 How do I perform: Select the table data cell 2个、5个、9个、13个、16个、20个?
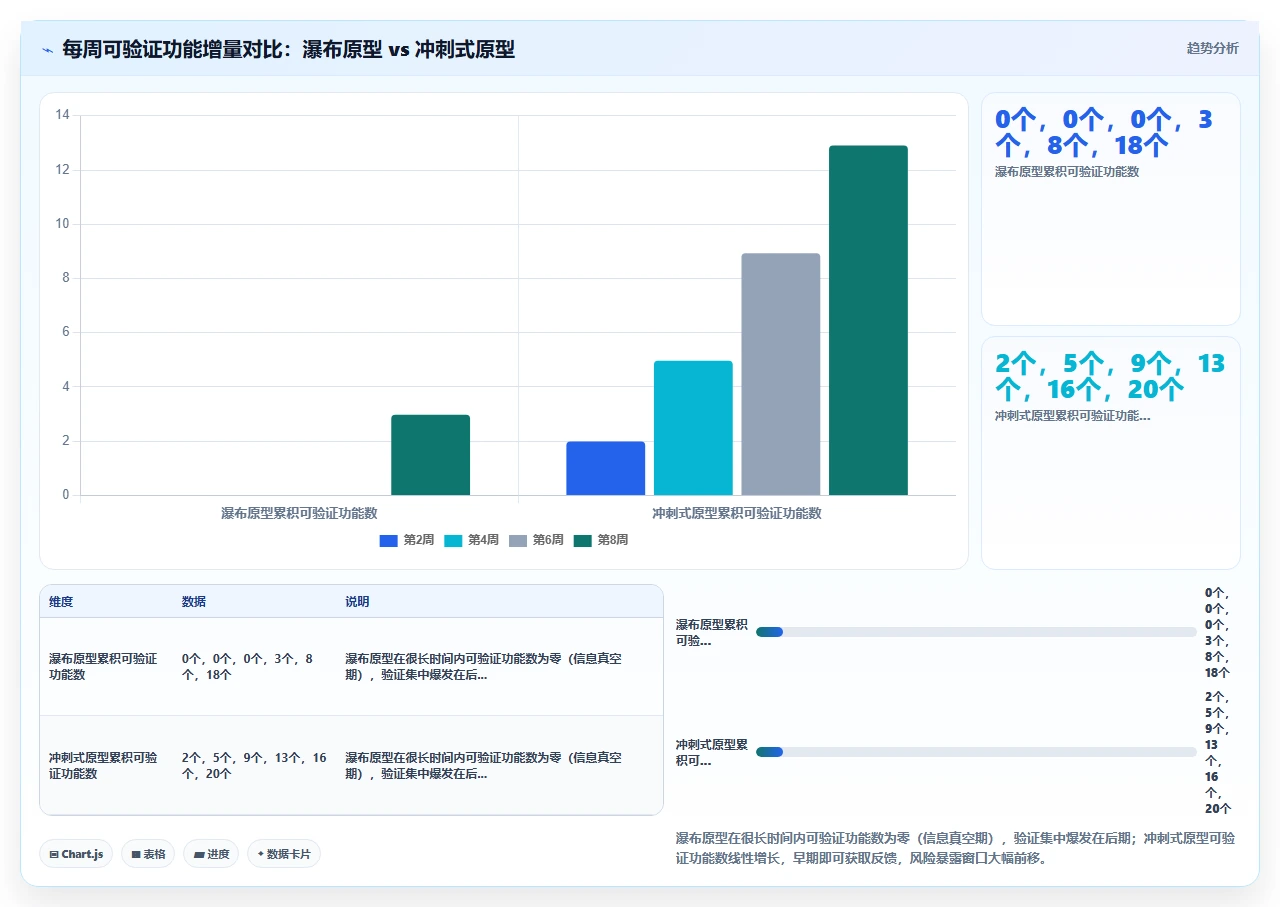click(x=254, y=766)
